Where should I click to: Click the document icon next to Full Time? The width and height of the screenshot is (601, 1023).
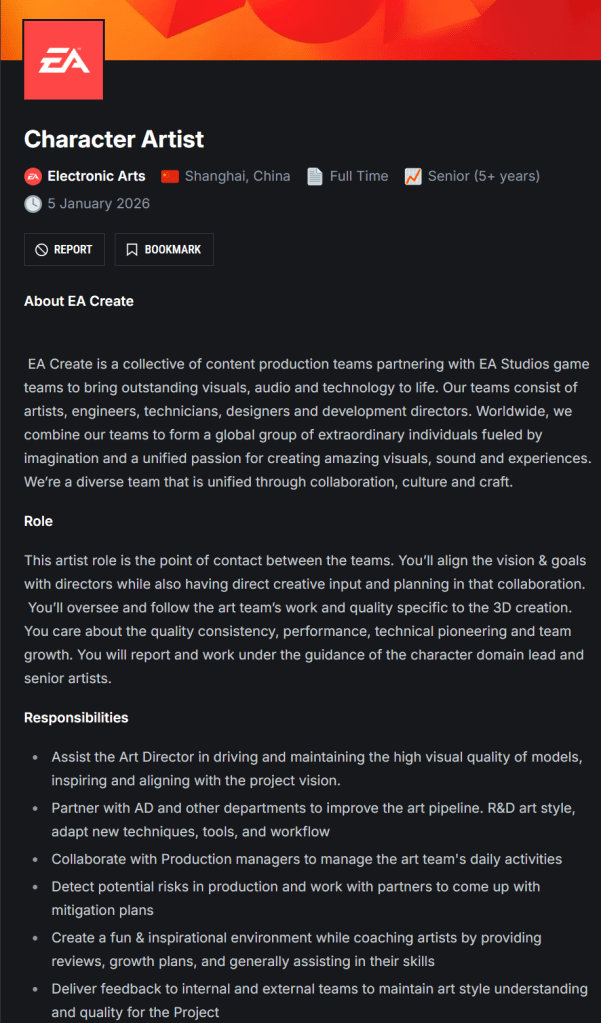coord(314,176)
